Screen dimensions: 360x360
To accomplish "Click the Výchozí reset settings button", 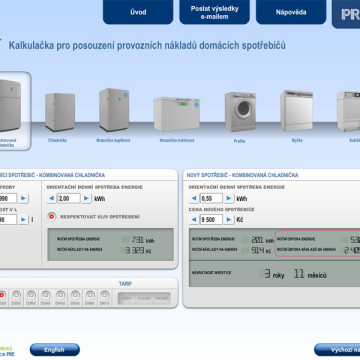I will coord(337,350).
